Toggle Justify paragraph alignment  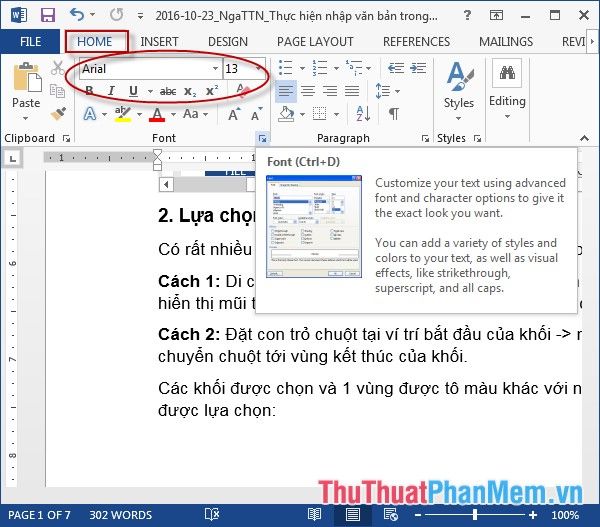click(x=352, y=91)
